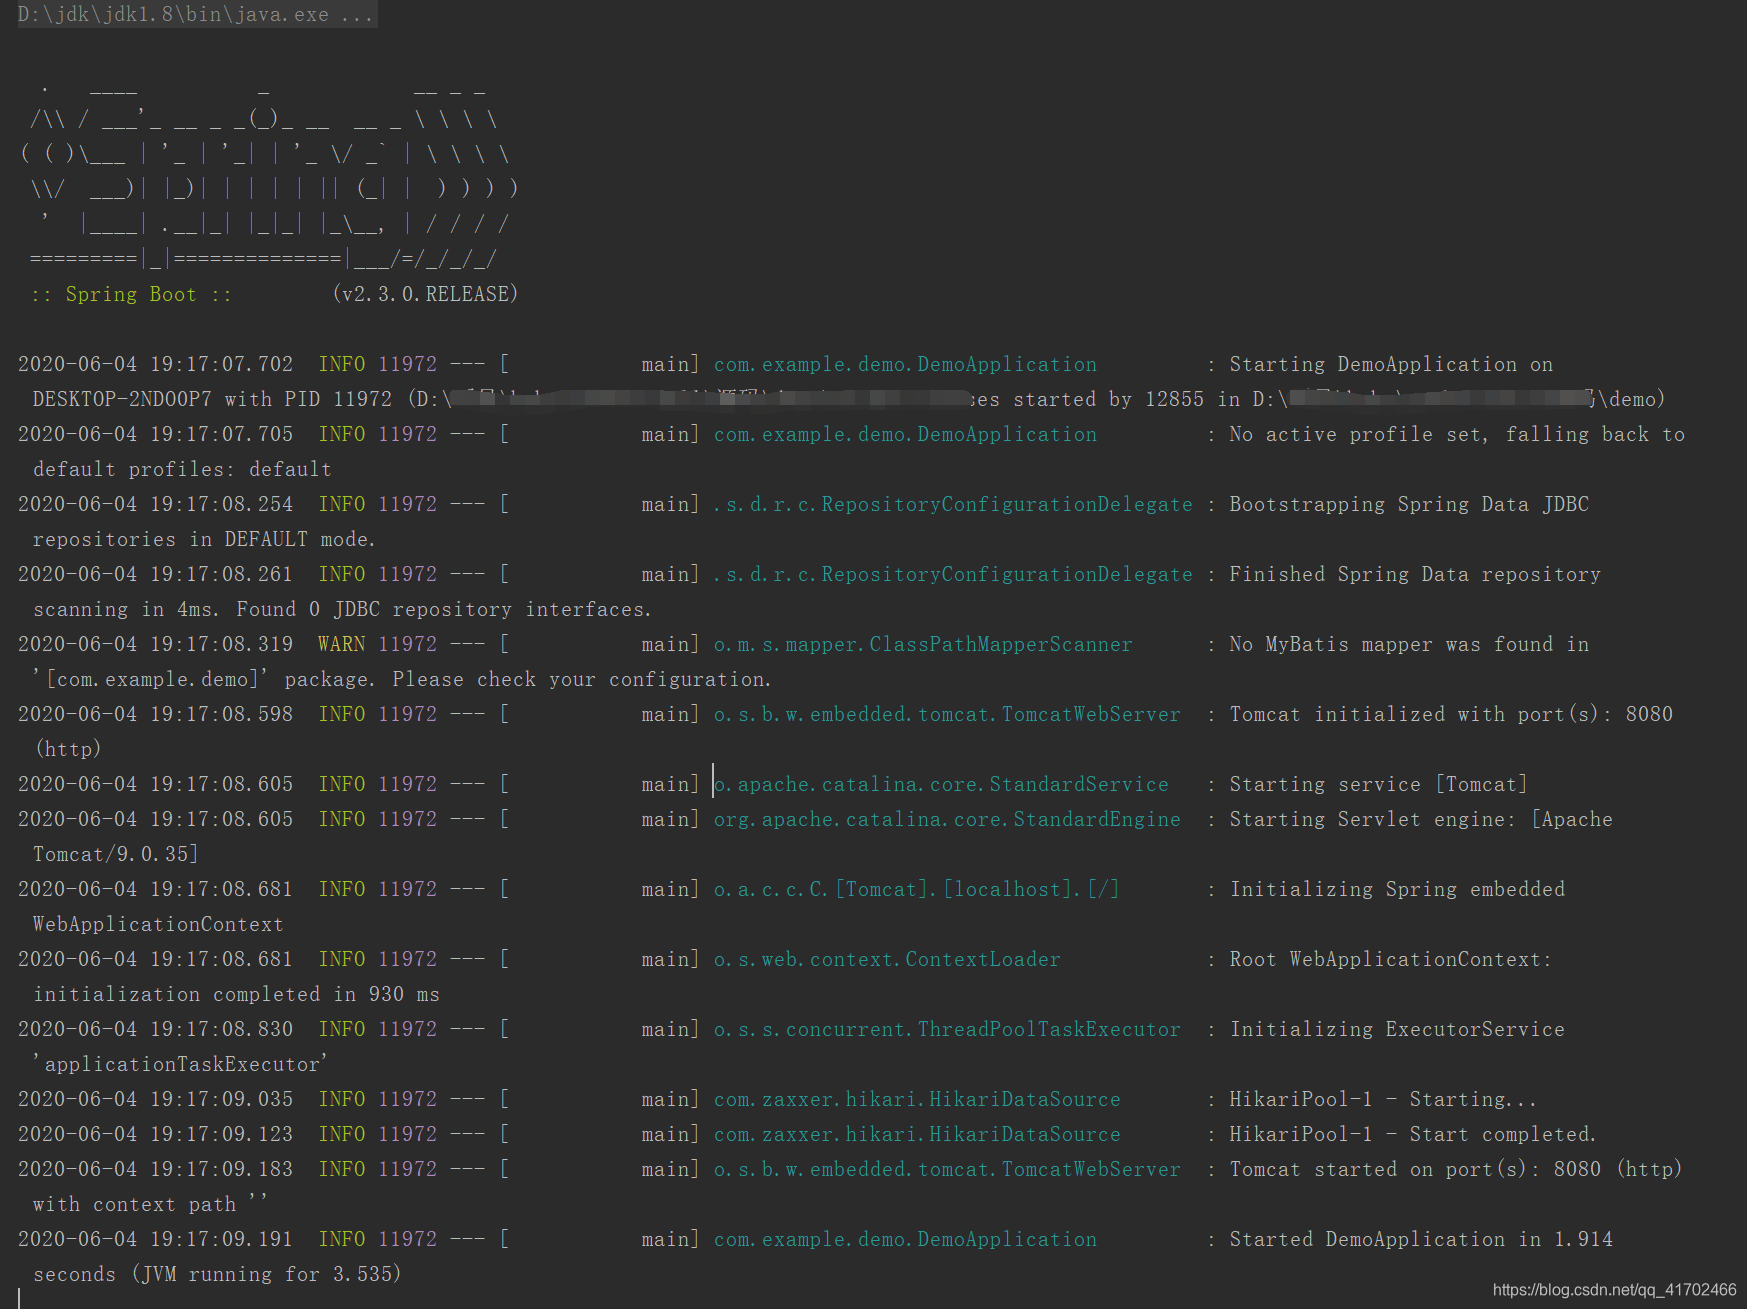Click 'Initializing Spring embedded' message
The image size is (1747, 1309).
[1397, 889]
